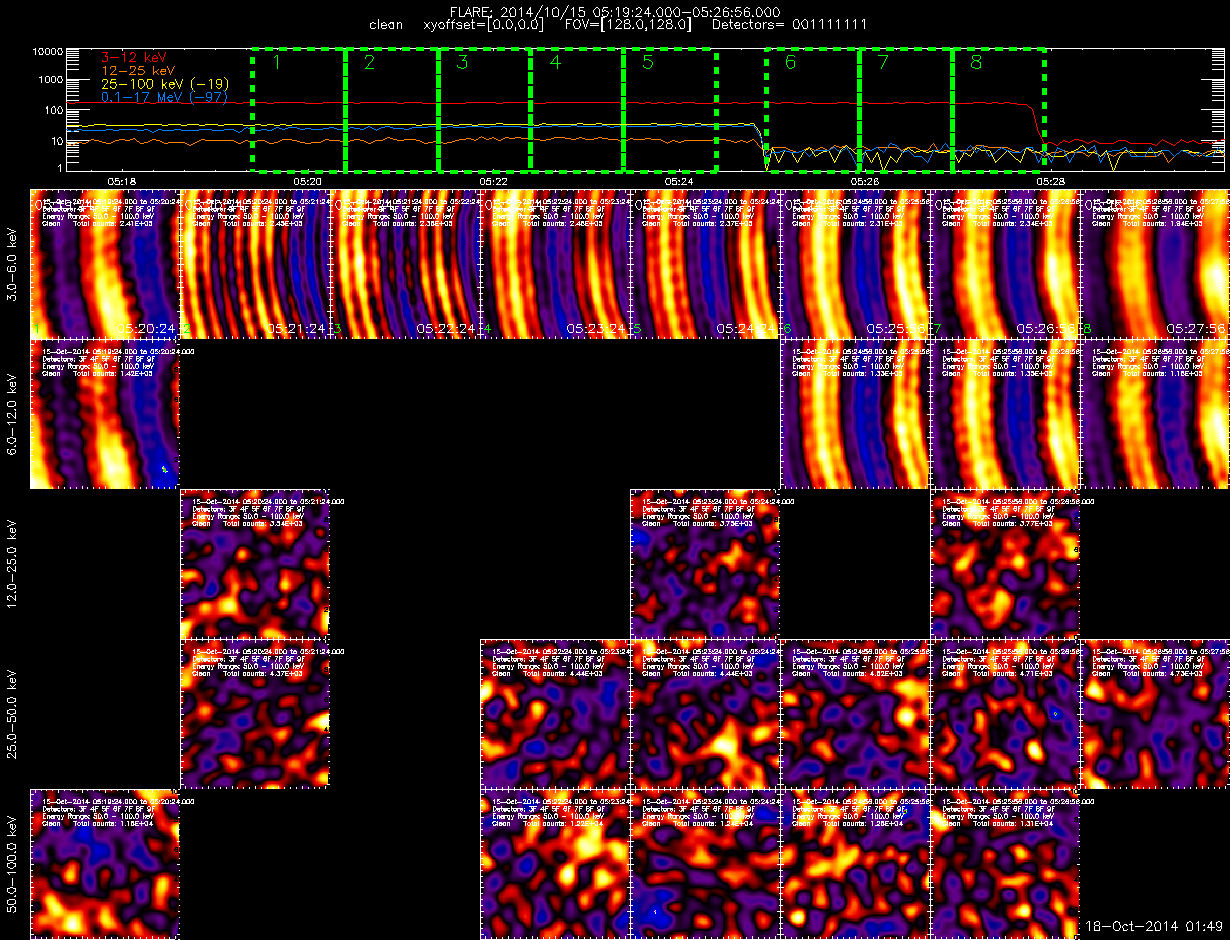This screenshot has width=1230, height=940.
Task: View the 25-50 keV image for interval 8
Action: [x=1155, y=714]
